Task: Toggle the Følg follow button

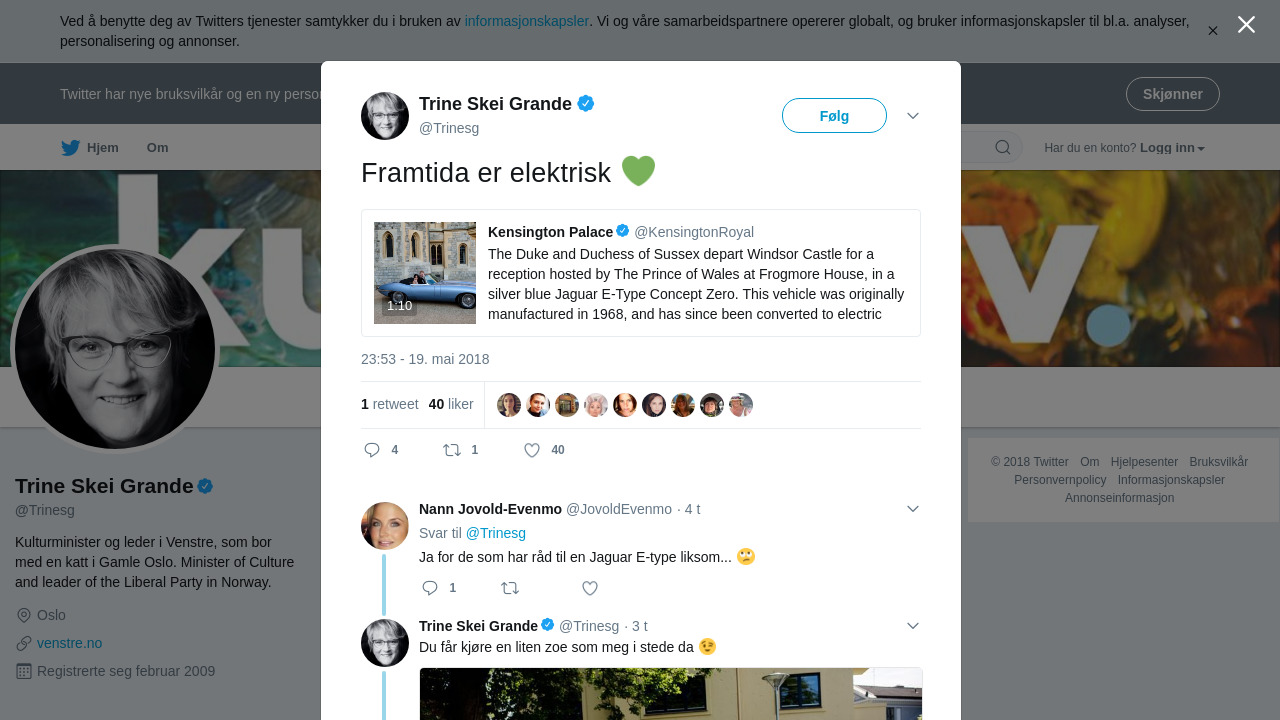Action: [x=834, y=116]
